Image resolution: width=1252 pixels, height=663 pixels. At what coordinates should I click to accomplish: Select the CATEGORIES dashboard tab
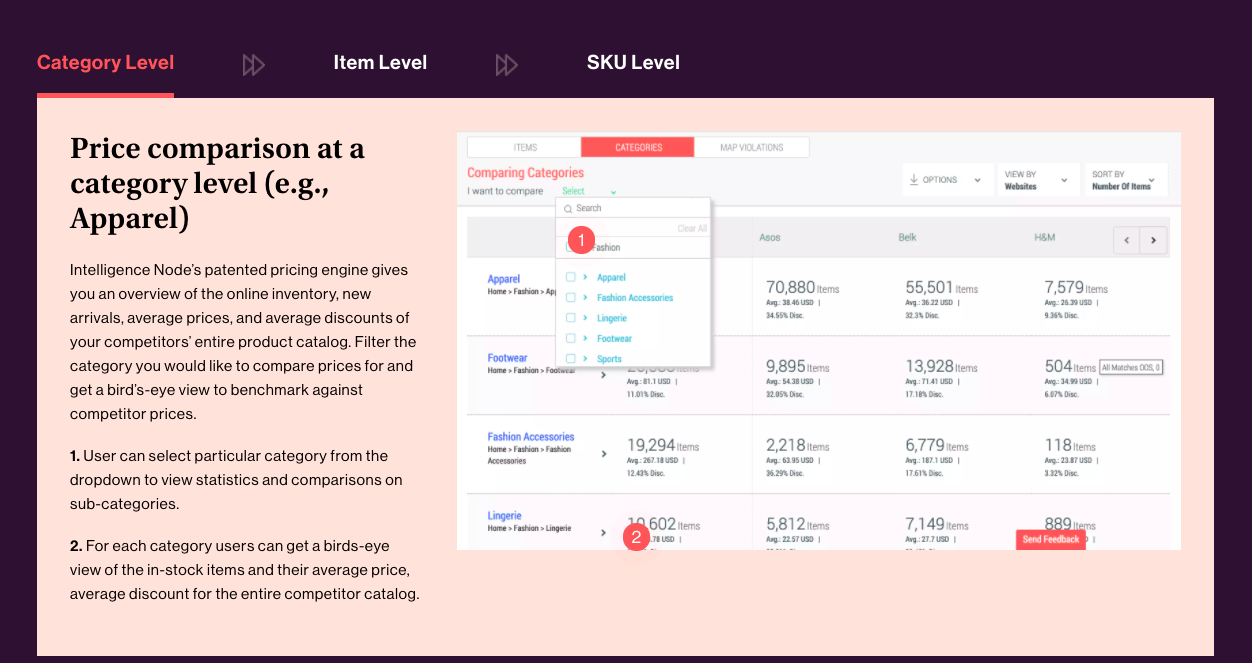(x=638, y=147)
